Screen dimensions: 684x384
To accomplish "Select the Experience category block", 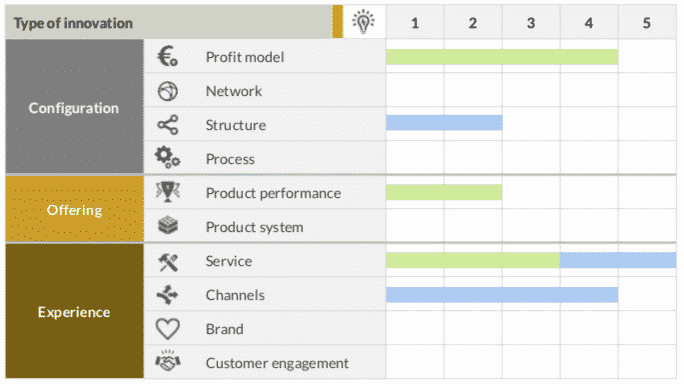I will 75,311.
